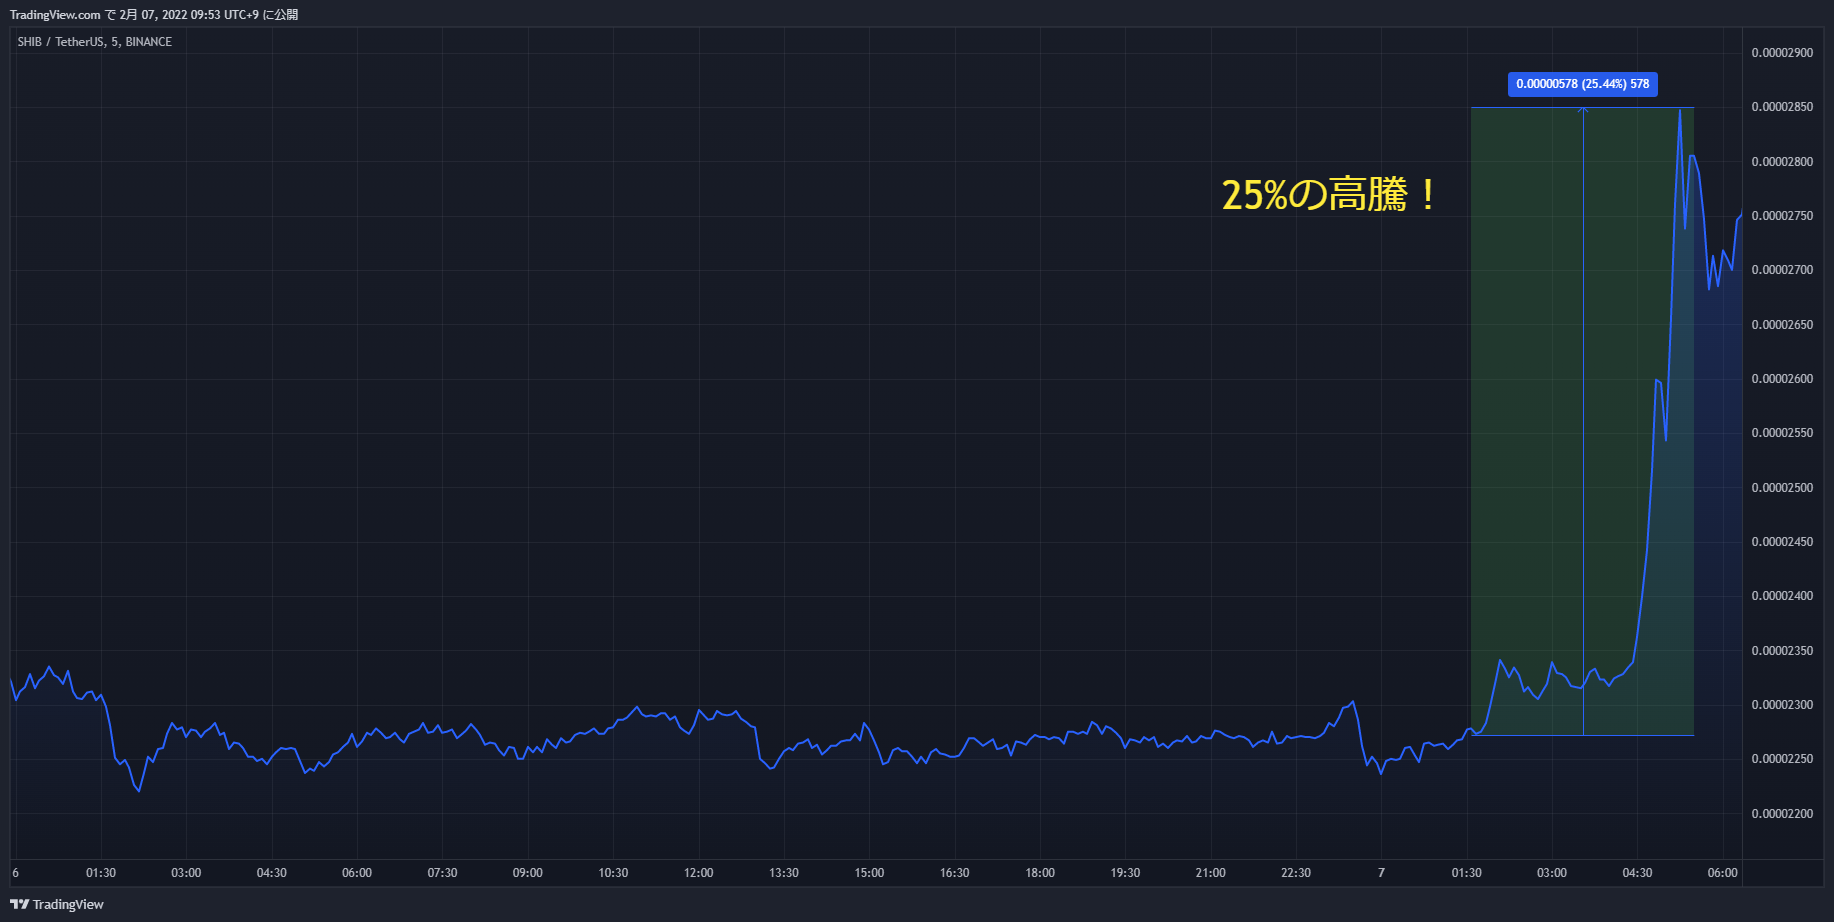Click the 04:30 label after day 6
This screenshot has width=1834, height=922.
[272, 873]
